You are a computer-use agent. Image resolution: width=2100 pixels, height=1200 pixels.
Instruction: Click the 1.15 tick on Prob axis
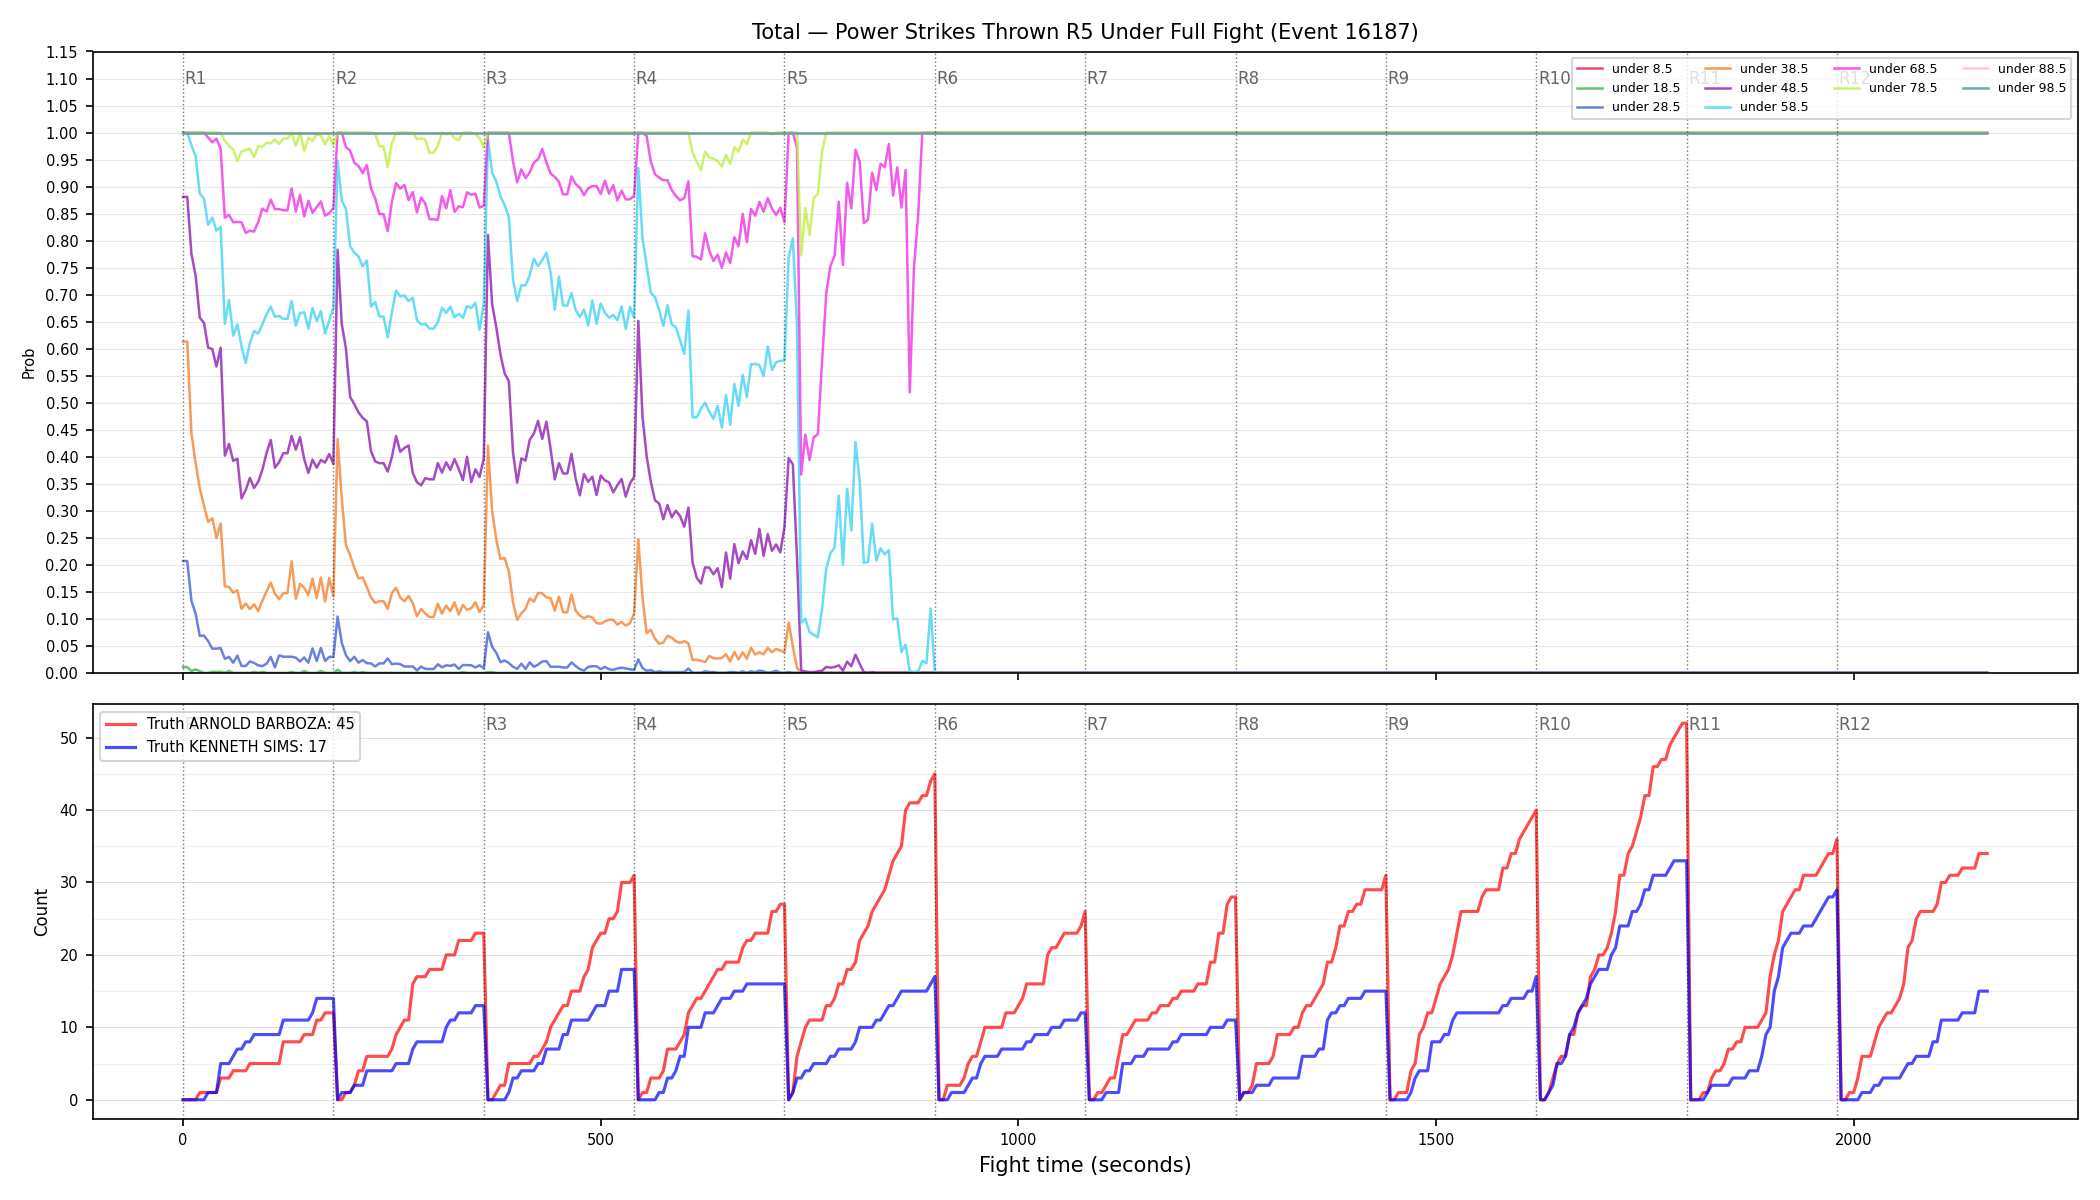point(62,52)
